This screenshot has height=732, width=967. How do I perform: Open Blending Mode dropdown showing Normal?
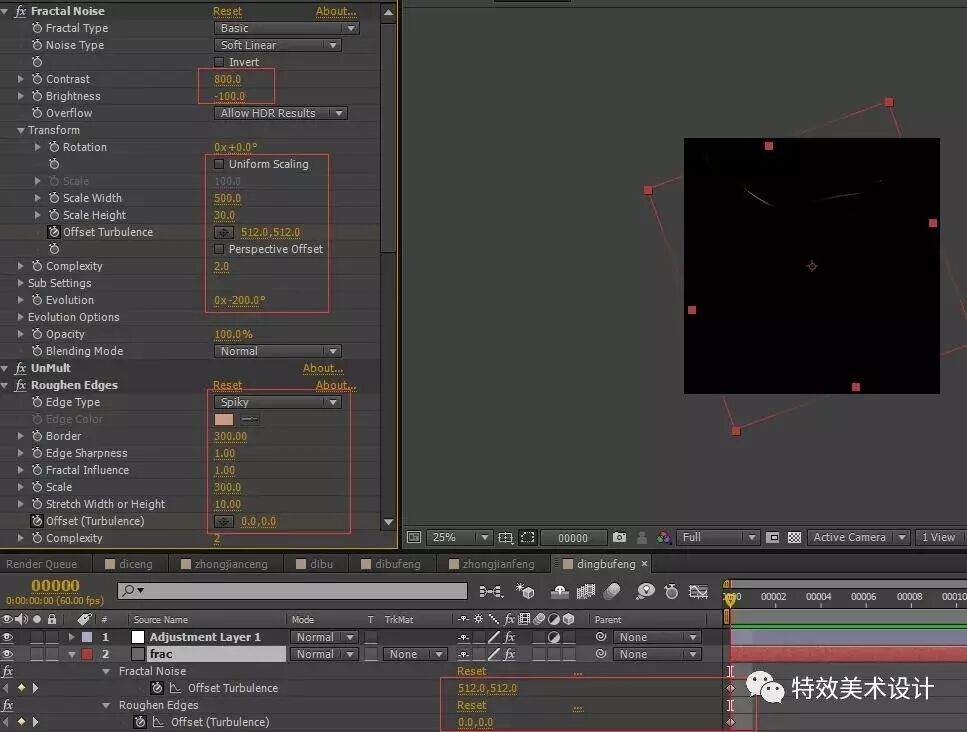point(278,351)
